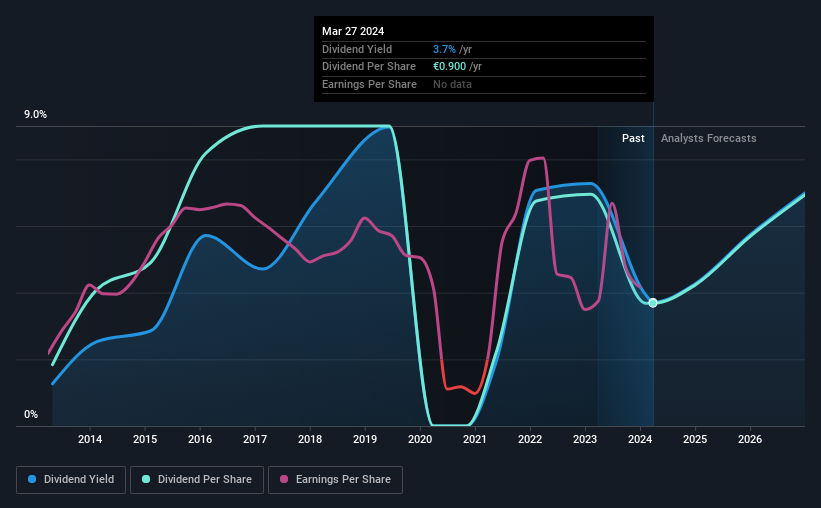
Task: Toggle the Earnings Per Share legend button
Action: pos(335,480)
